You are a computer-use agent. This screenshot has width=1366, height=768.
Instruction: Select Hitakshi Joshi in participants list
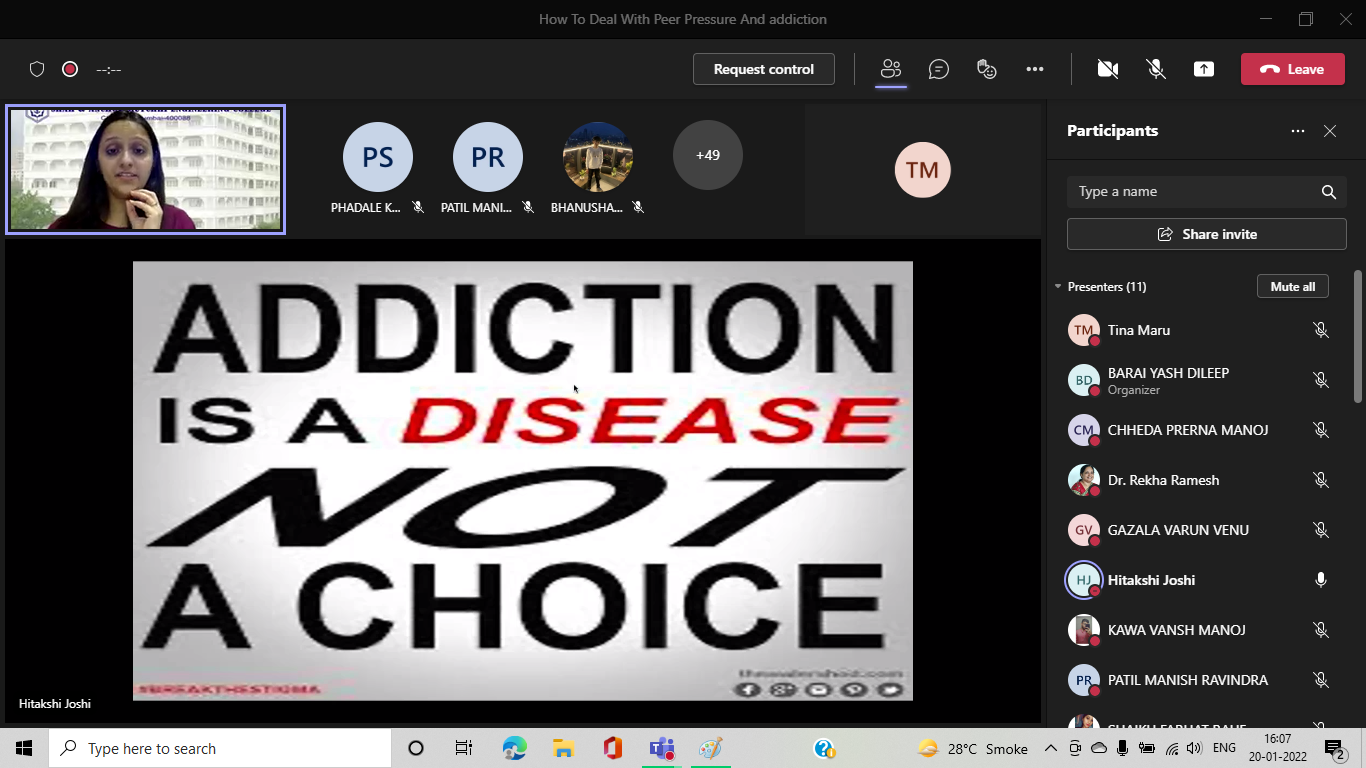coord(1151,580)
